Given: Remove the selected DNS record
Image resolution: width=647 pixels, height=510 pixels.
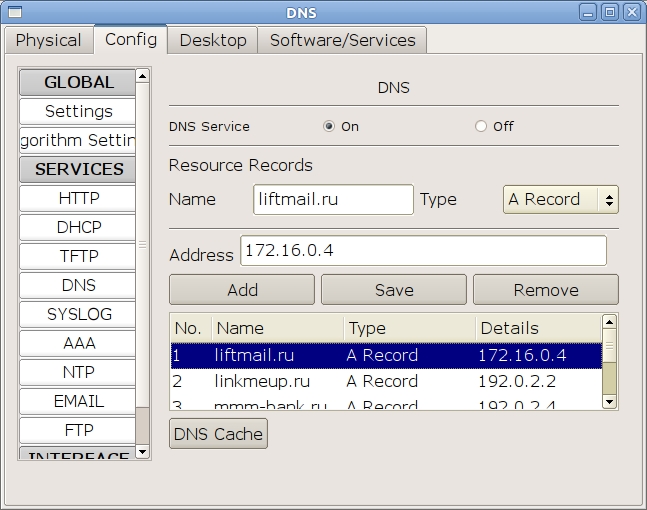Looking at the screenshot, I should 545,290.
